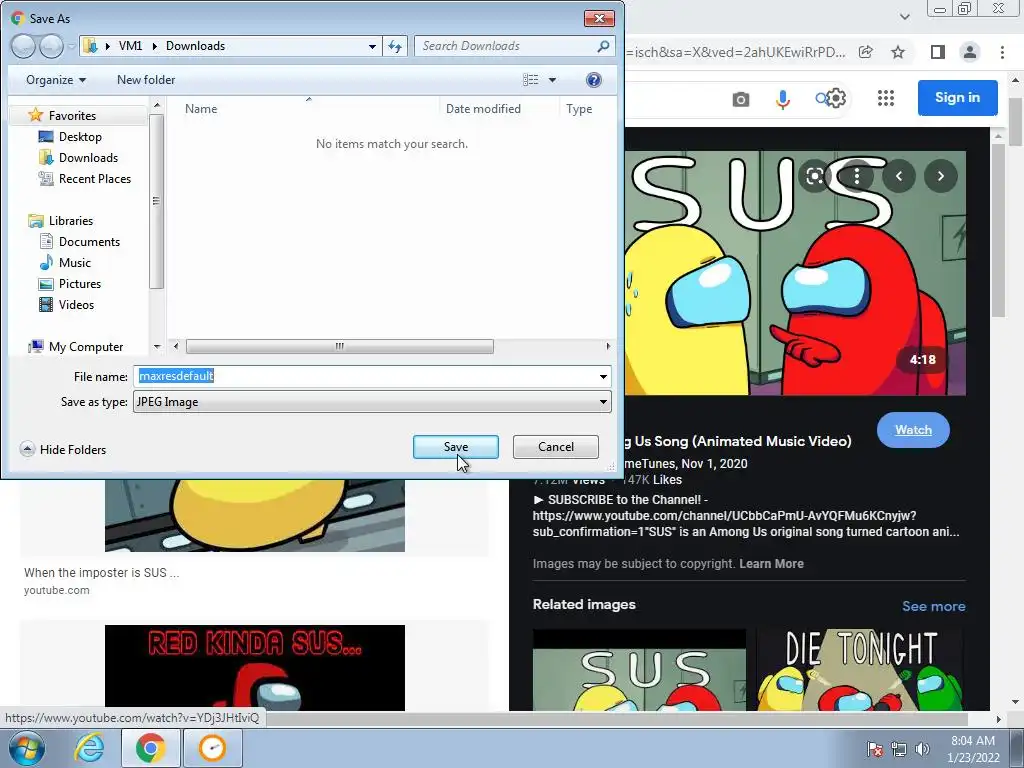Click Google search by image camera icon
The width and height of the screenshot is (1024, 768).
[x=741, y=99]
